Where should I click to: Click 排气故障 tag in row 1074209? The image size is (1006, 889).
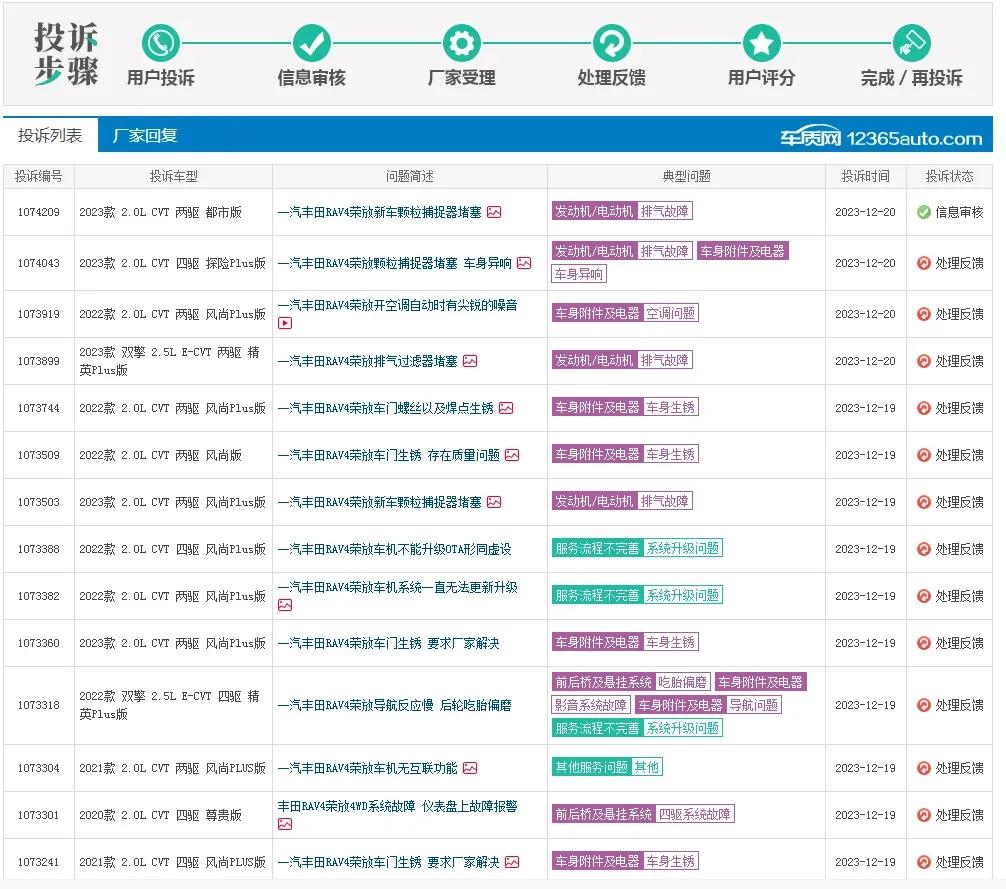(x=665, y=211)
